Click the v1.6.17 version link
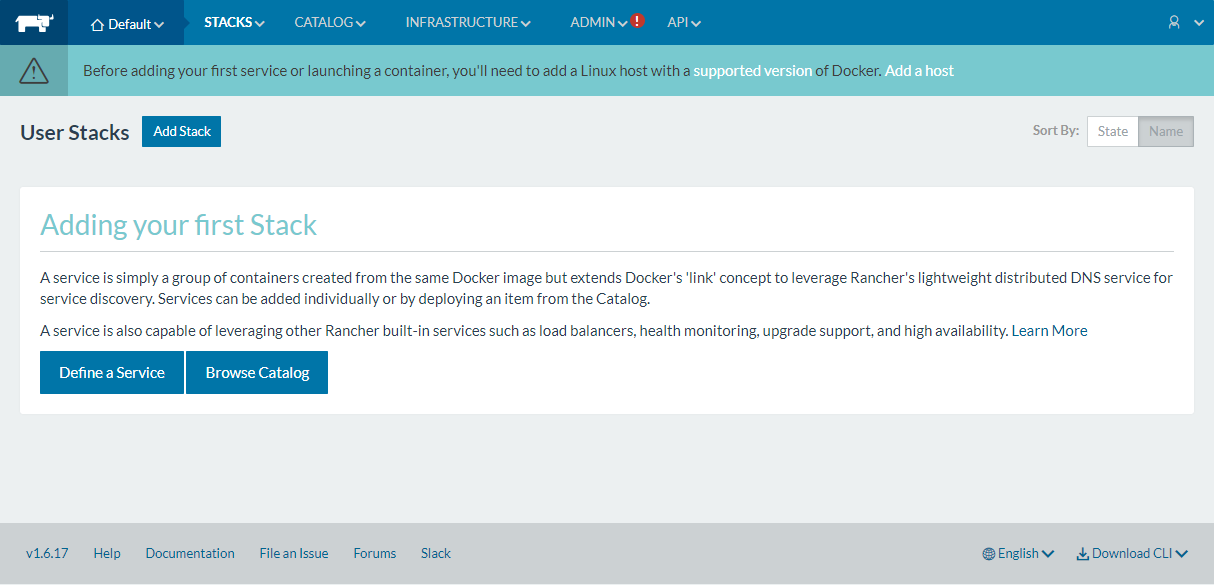The height and width of the screenshot is (585, 1214). [47, 553]
